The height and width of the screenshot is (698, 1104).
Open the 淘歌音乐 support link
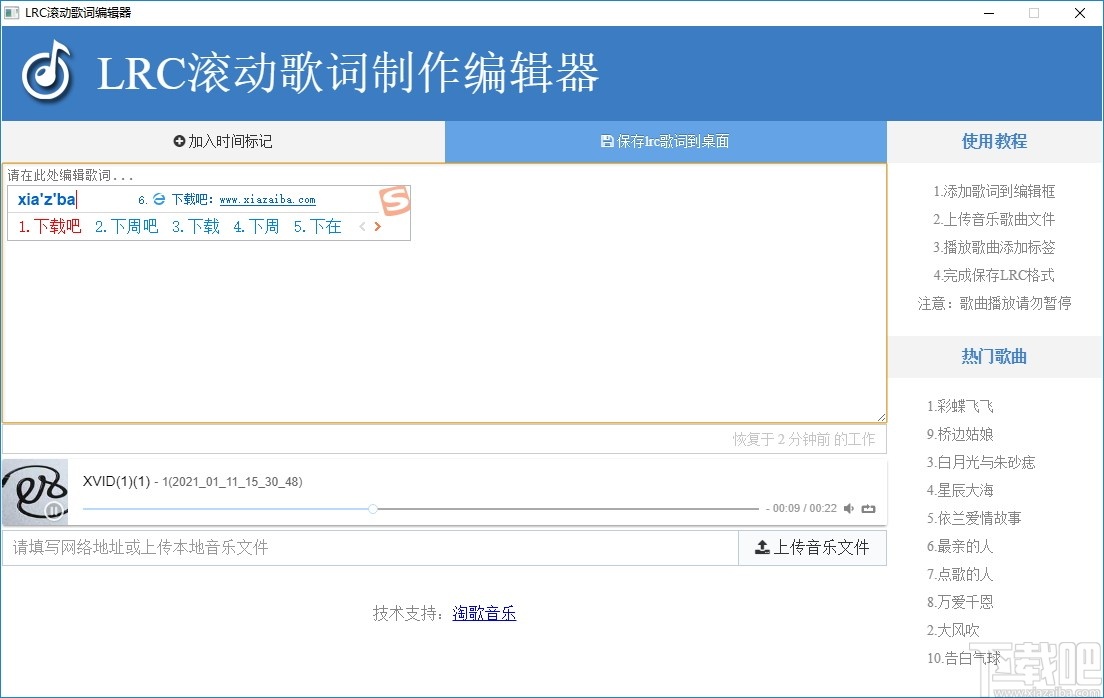click(x=484, y=612)
